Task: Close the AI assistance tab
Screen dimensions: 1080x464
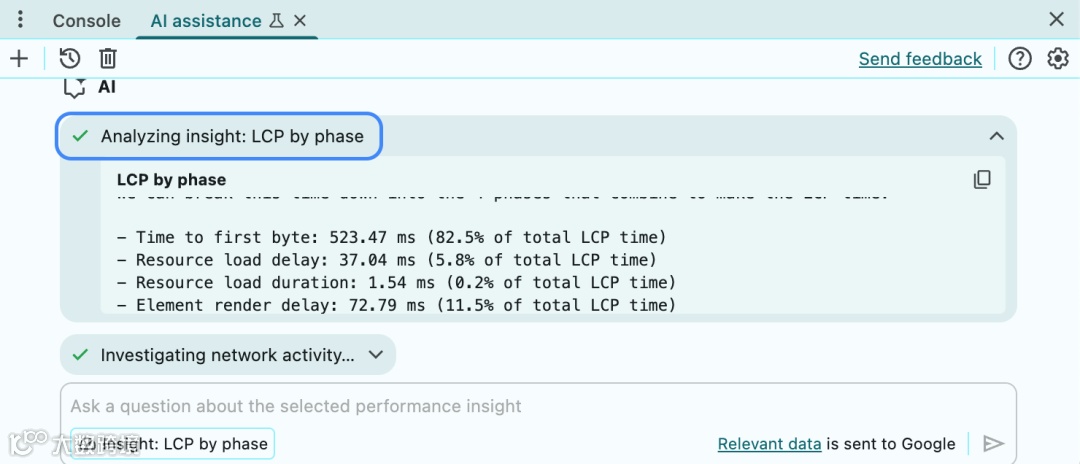Action: coord(300,21)
